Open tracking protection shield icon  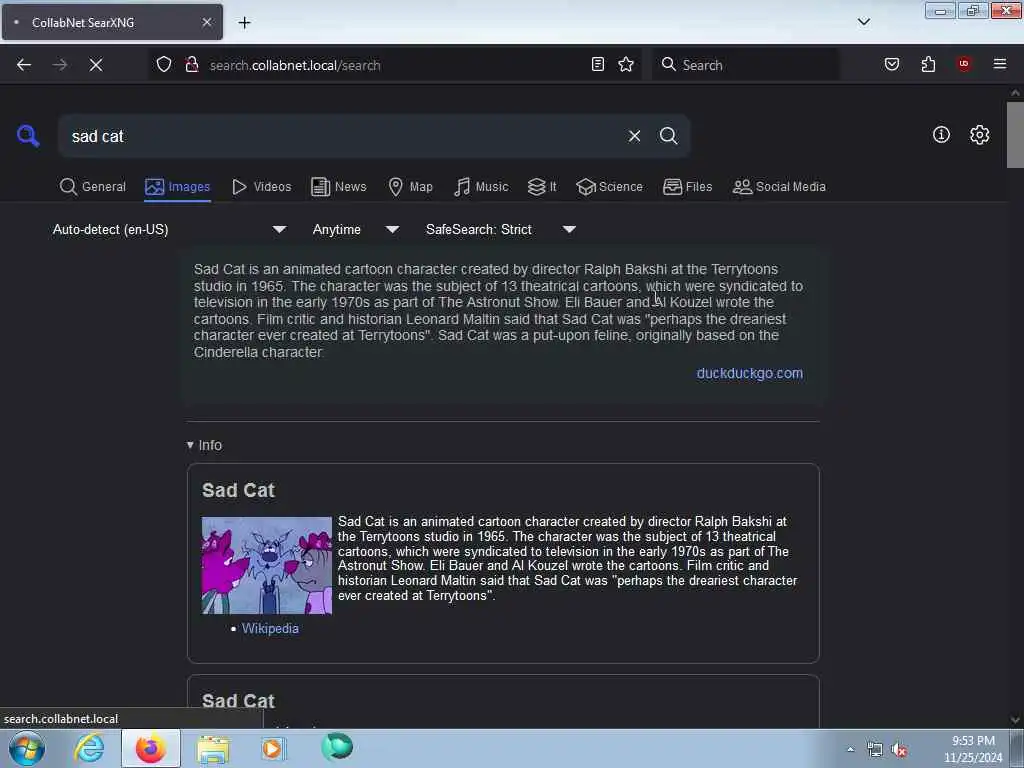pyautogui.click(x=164, y=65)
